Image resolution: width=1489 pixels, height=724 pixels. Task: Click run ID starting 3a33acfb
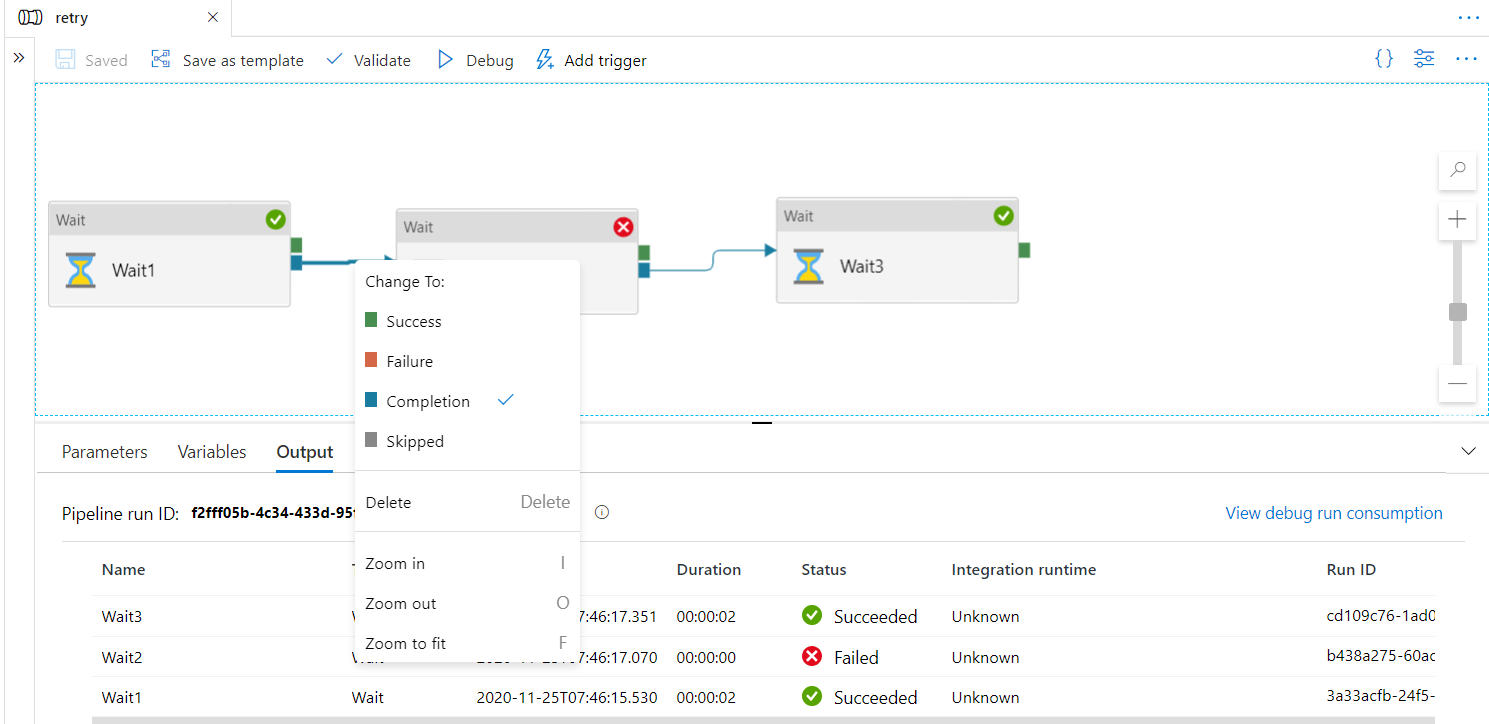[1381, 697]
